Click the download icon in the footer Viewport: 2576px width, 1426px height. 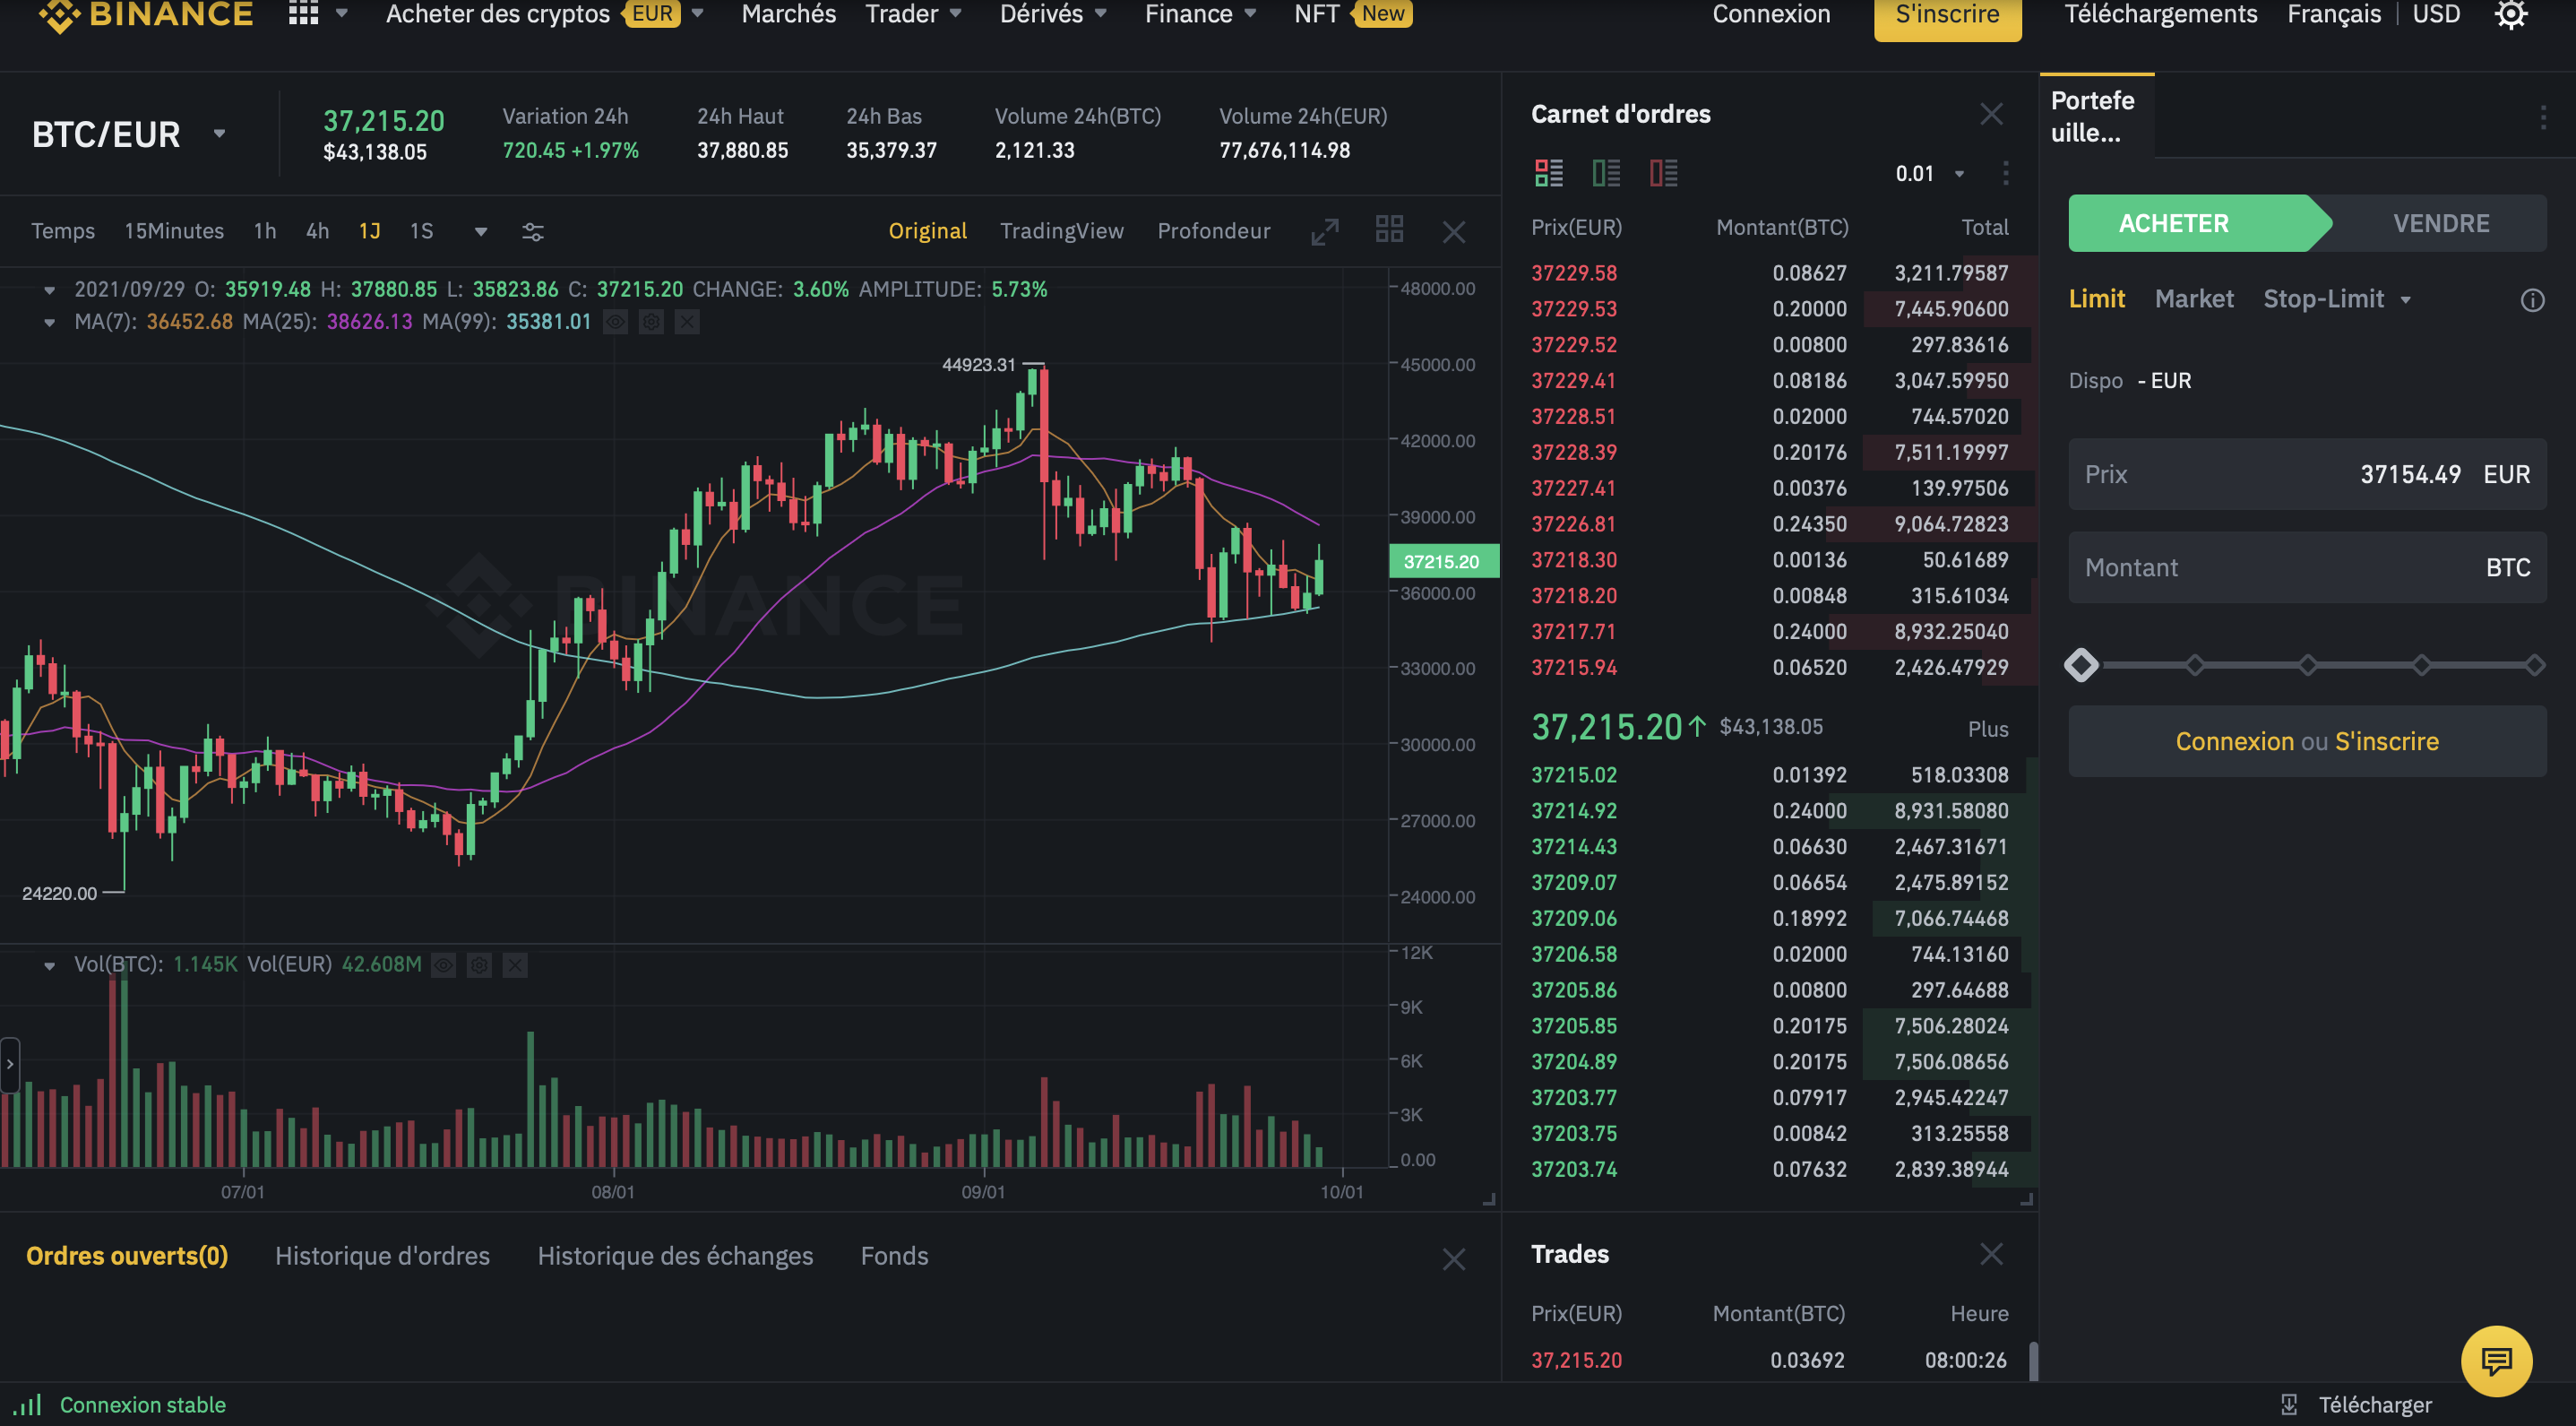pyautogui.click(x=2289, y=1405)
